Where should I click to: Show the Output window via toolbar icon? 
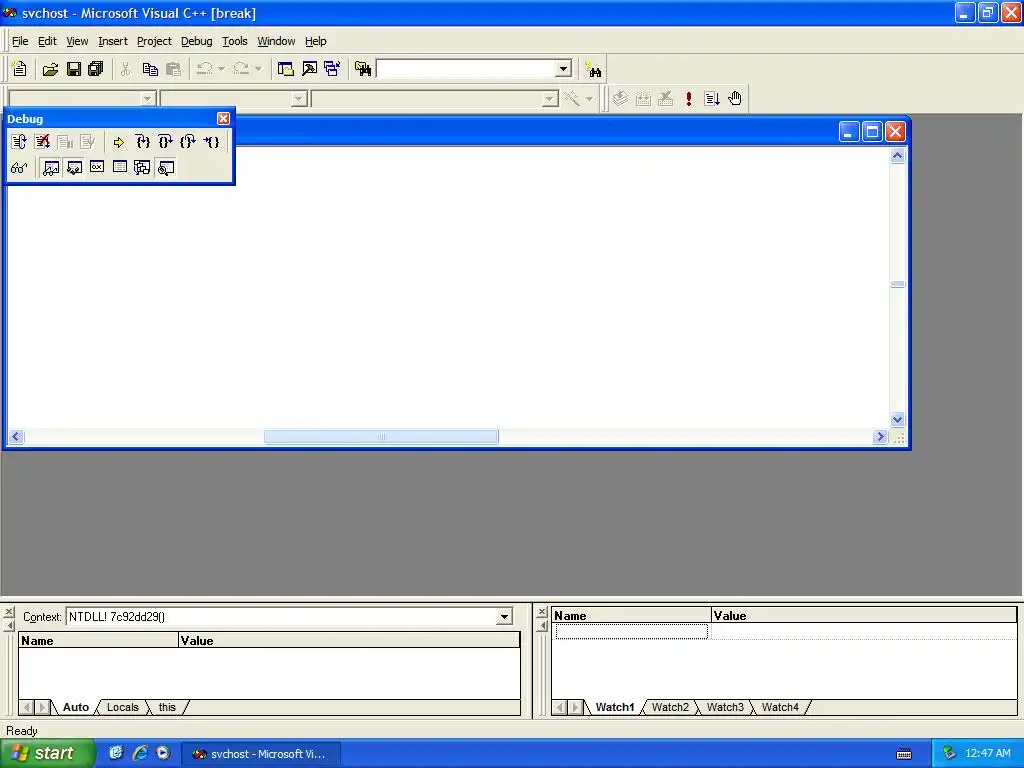click(x=309, y=69)
